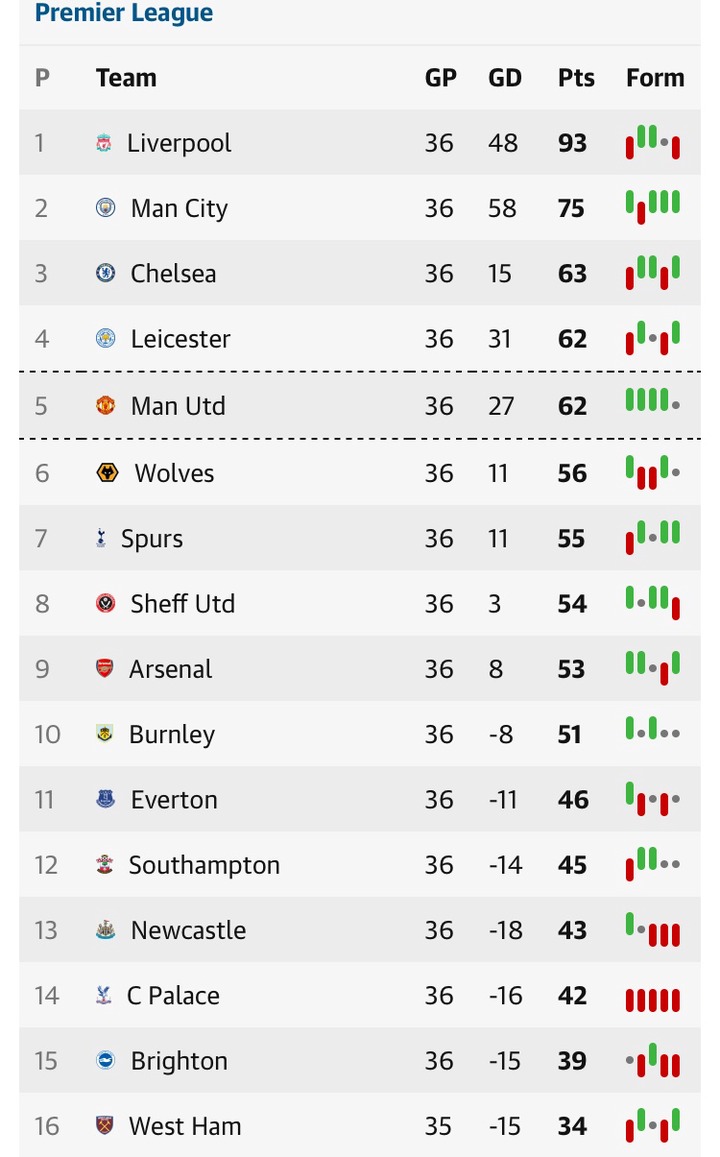Viewport: 720px width, 1157px height.
Task: Click the Leicester club crest
Action: click(x=105, y=339)
